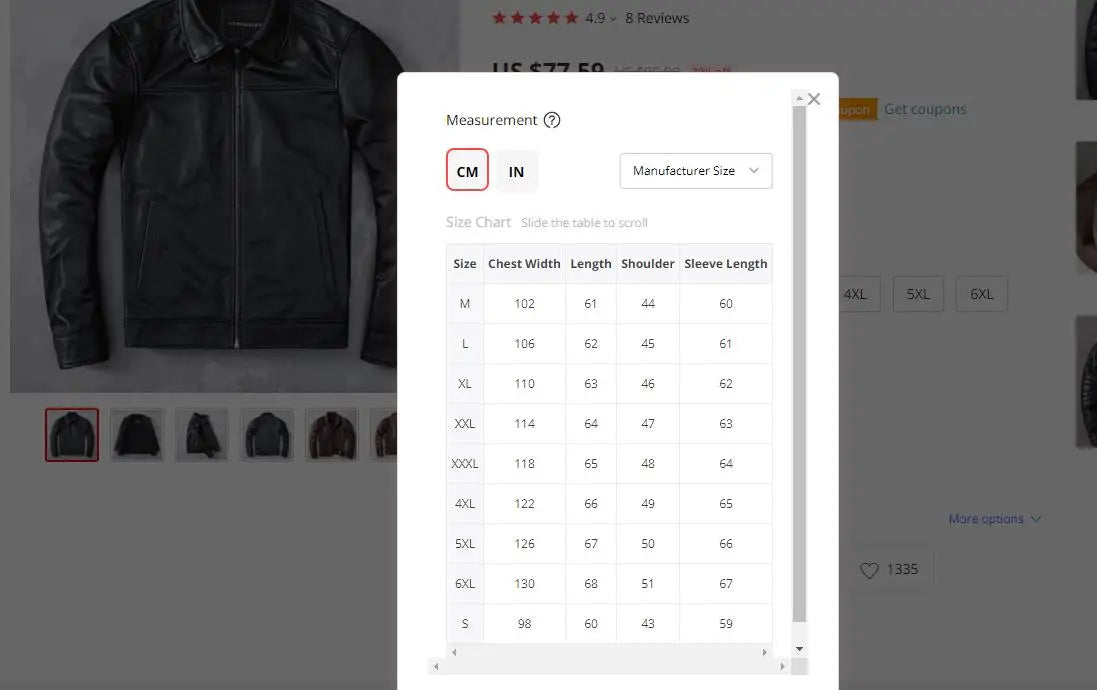Close the size chart popup
This screenshot has width=1097, height=690.
pos(814,99)
